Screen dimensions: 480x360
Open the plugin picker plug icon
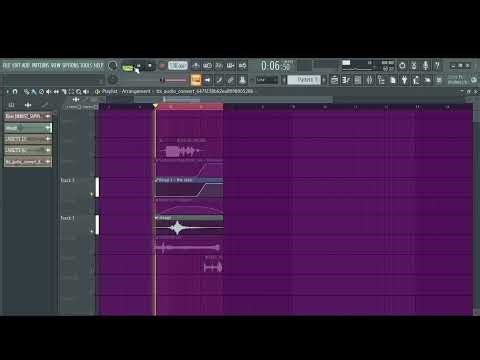coord(404,80)
